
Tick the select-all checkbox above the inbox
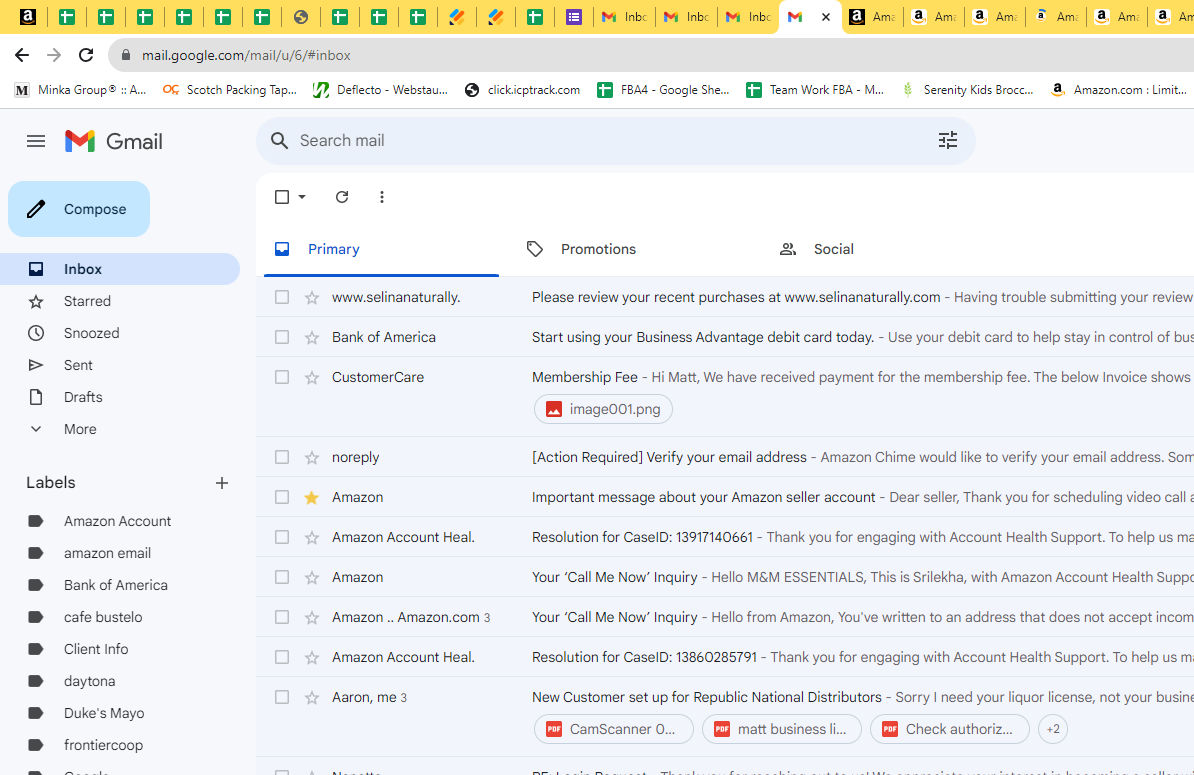pyautogui.click(x=282, y=197)
